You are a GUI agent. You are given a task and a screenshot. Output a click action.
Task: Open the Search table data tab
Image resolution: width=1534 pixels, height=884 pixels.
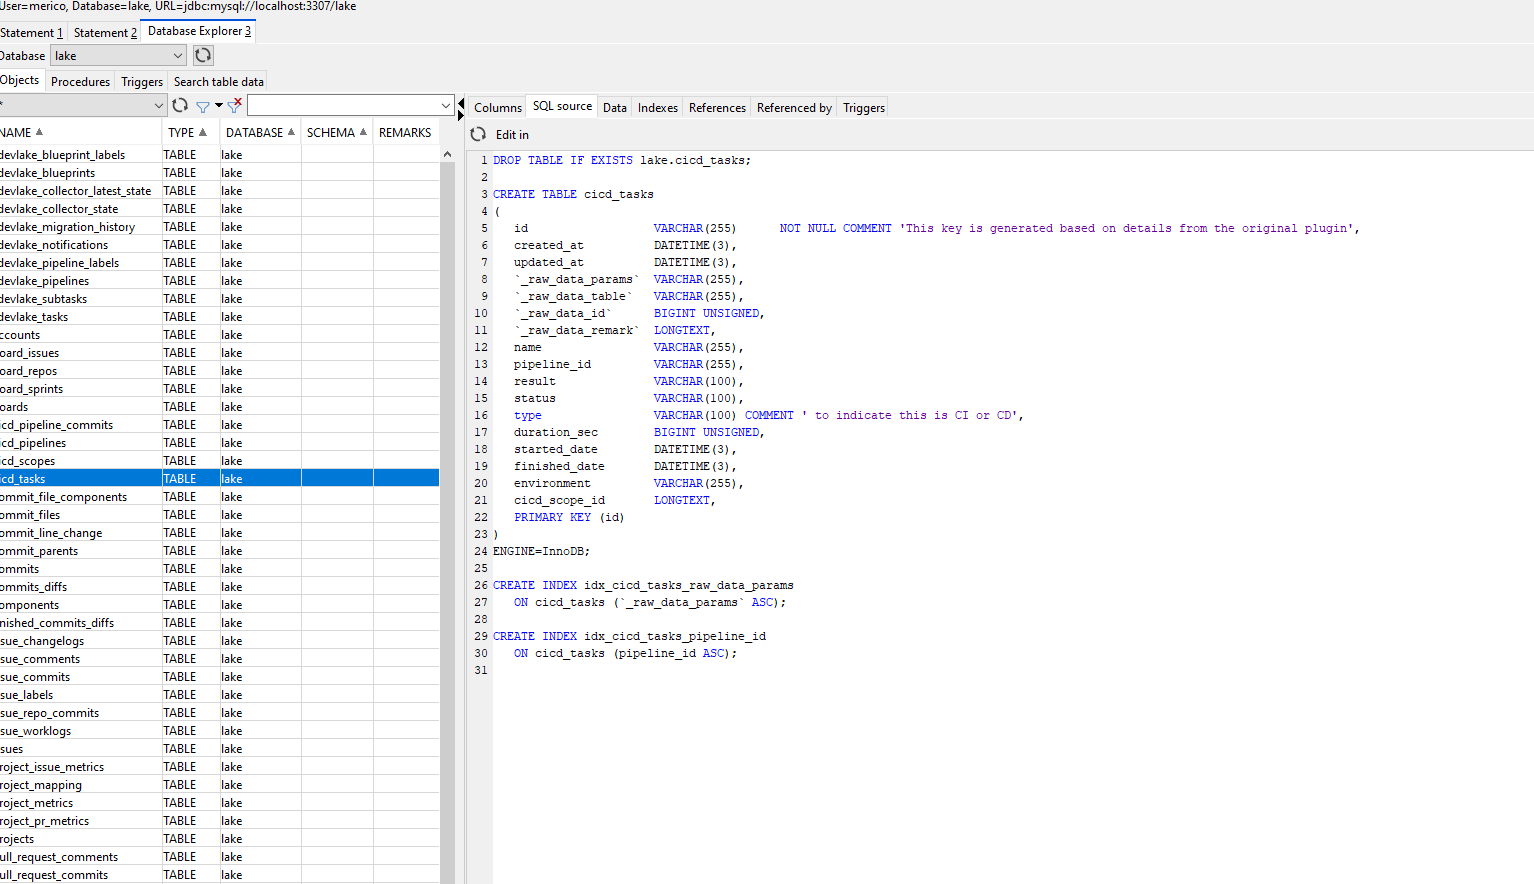click(x=219, y=82)
